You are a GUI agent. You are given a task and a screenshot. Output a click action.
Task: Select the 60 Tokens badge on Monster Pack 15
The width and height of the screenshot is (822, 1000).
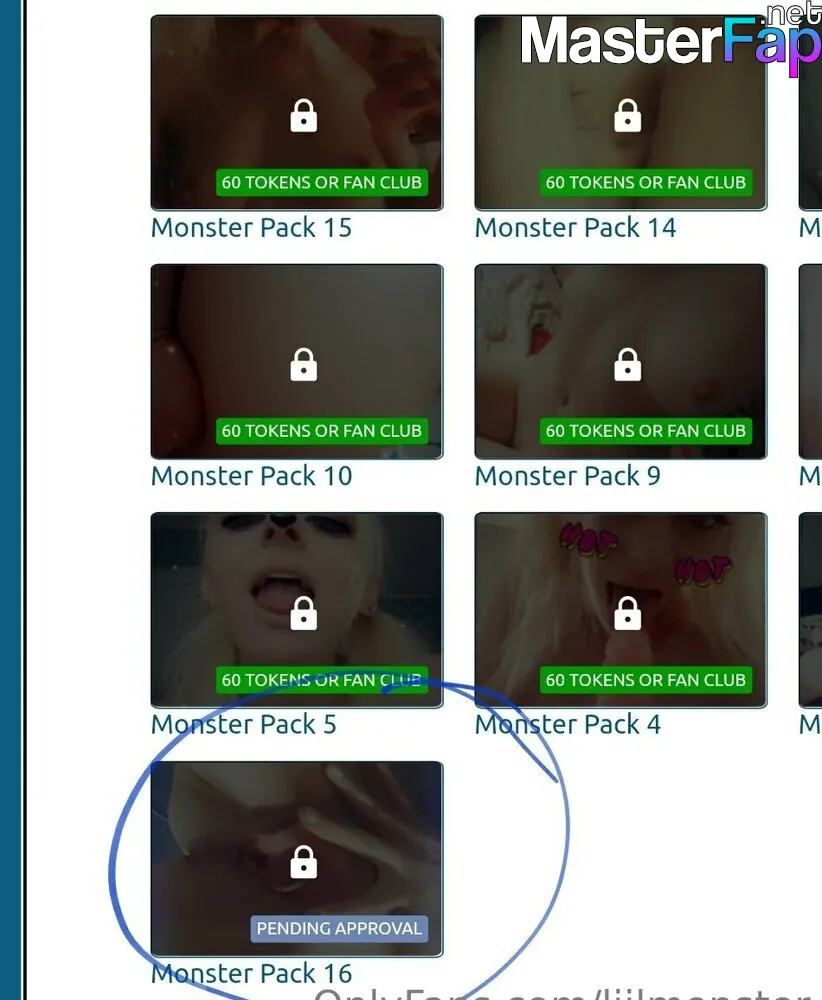point(321,182)
